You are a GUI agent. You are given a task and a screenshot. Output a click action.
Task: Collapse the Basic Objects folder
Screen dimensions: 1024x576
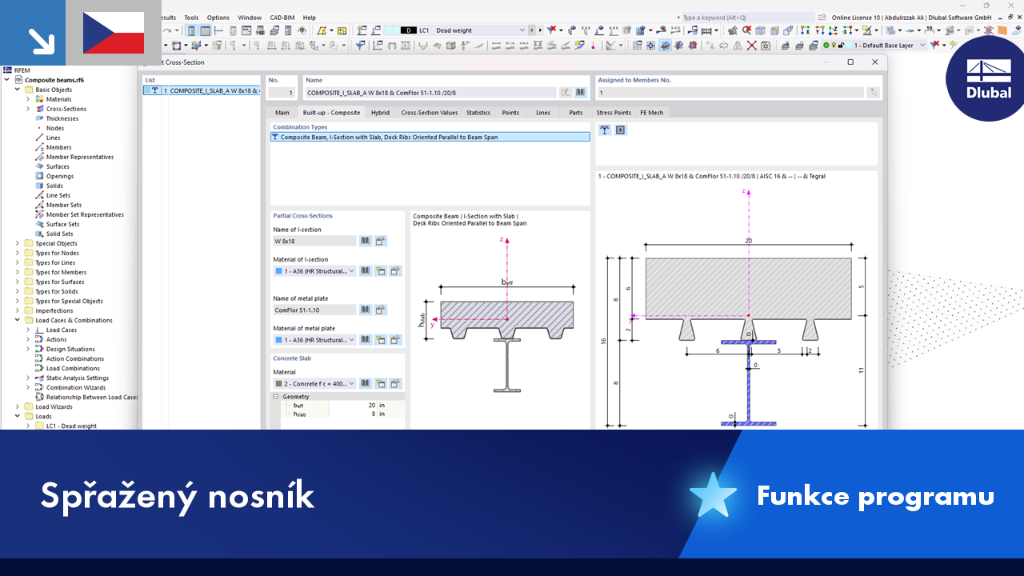18,89
